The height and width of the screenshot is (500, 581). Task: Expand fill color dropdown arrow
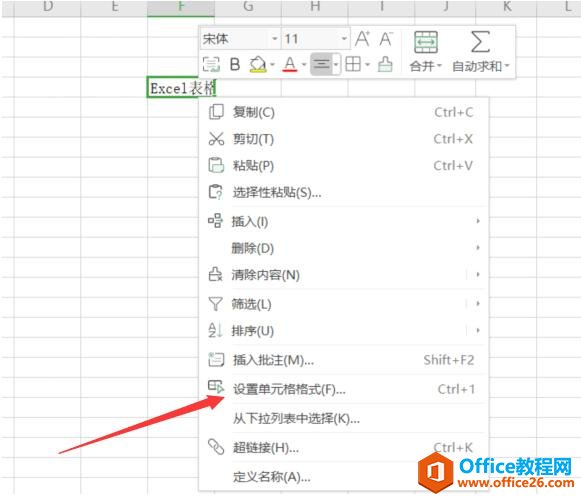[272, 64]
